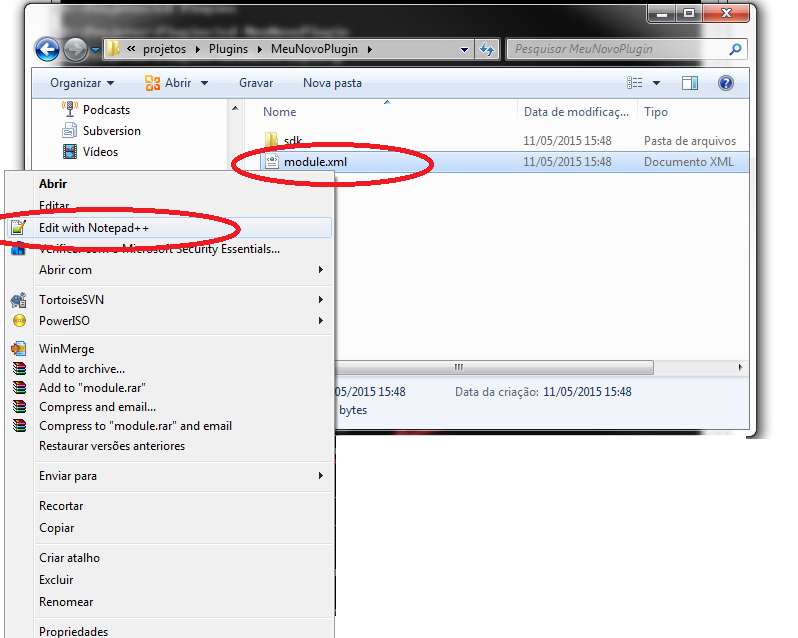Click the refresh icon beside address bar
This screenshot has width=798, height=638.
coord(487,49)
